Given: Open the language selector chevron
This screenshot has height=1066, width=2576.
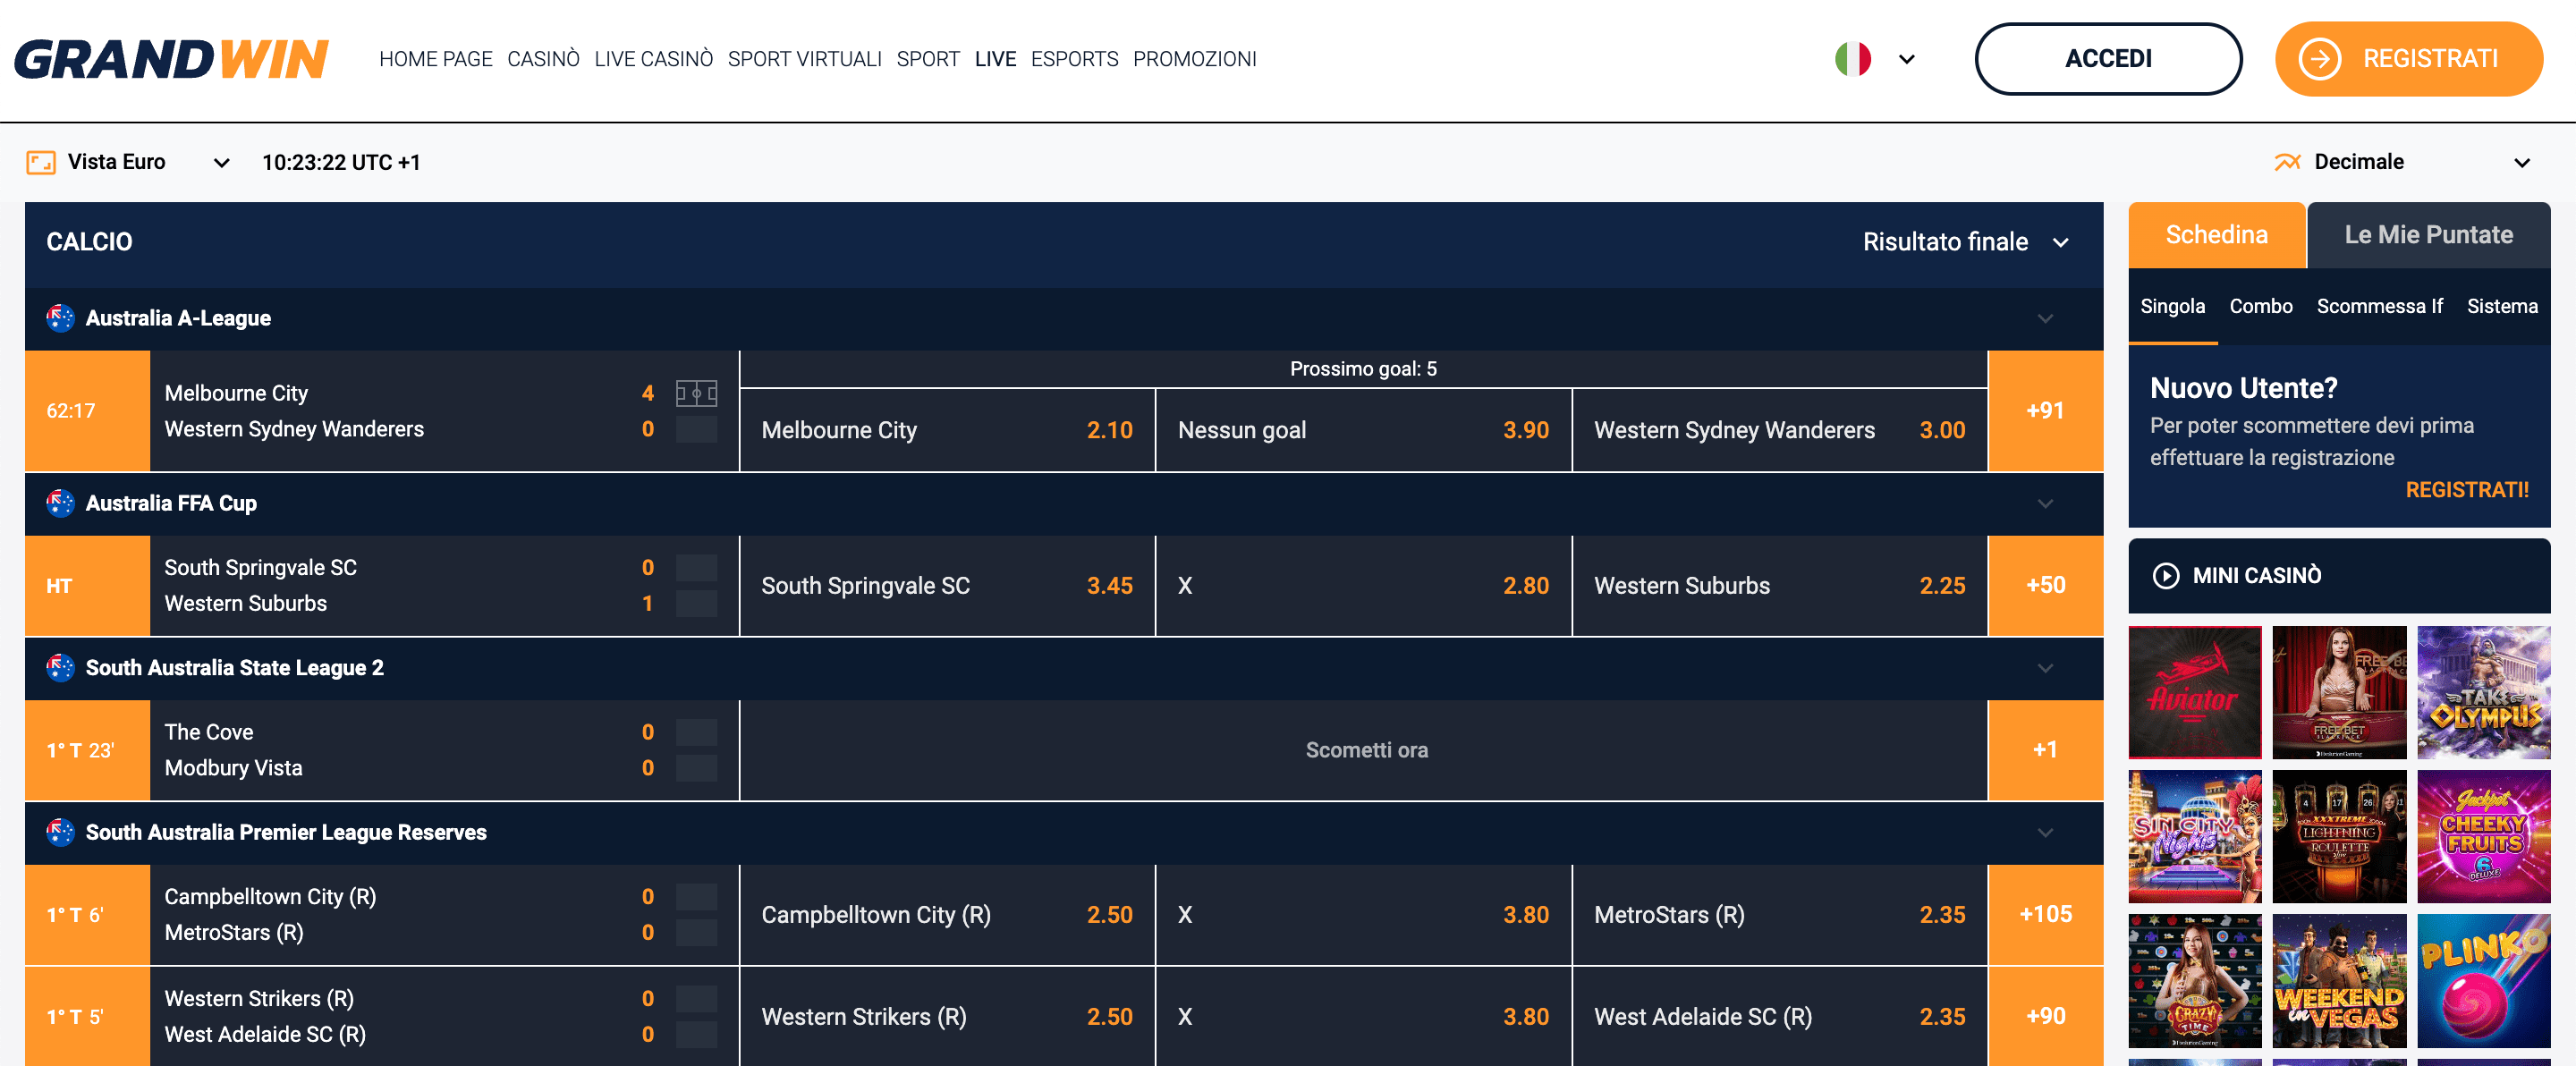Looking at the screenshot, I should [1907, 59].
